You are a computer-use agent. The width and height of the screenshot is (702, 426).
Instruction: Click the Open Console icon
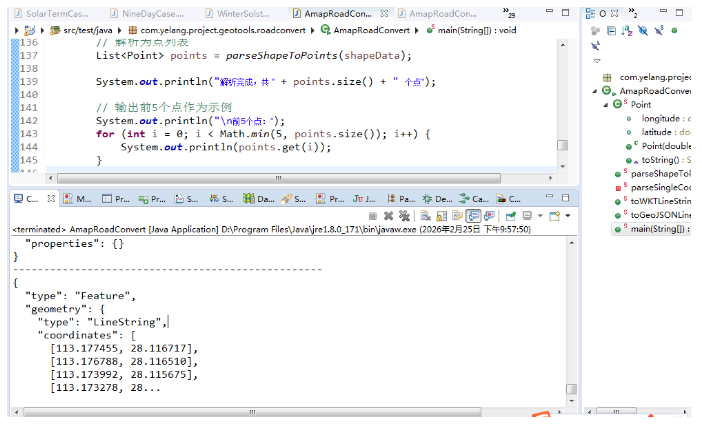[555, 216]
